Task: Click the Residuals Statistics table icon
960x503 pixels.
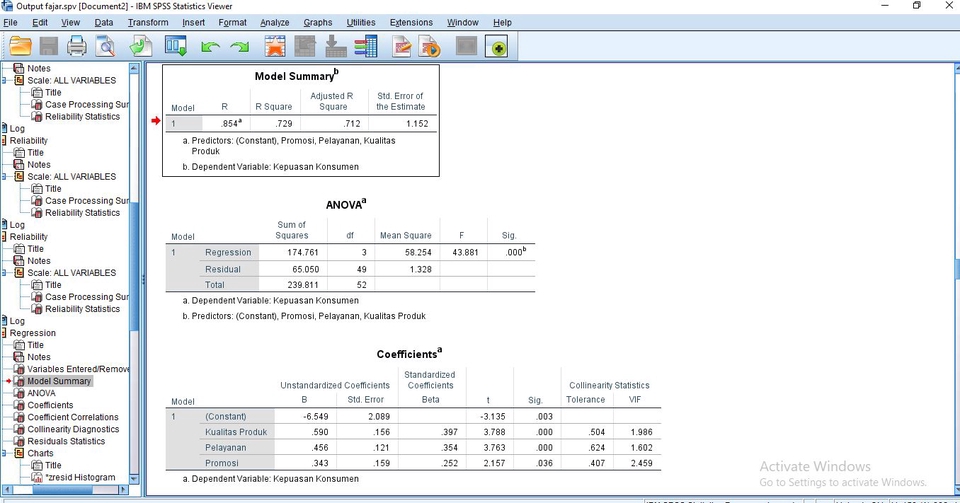Action: pyautogui.click(x=19, y=441)
